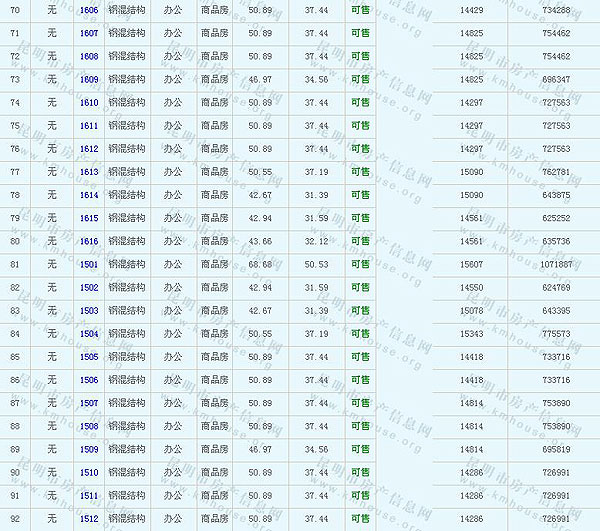Select room 1610 link
The image size is (600, 531).
pos(89,102)
